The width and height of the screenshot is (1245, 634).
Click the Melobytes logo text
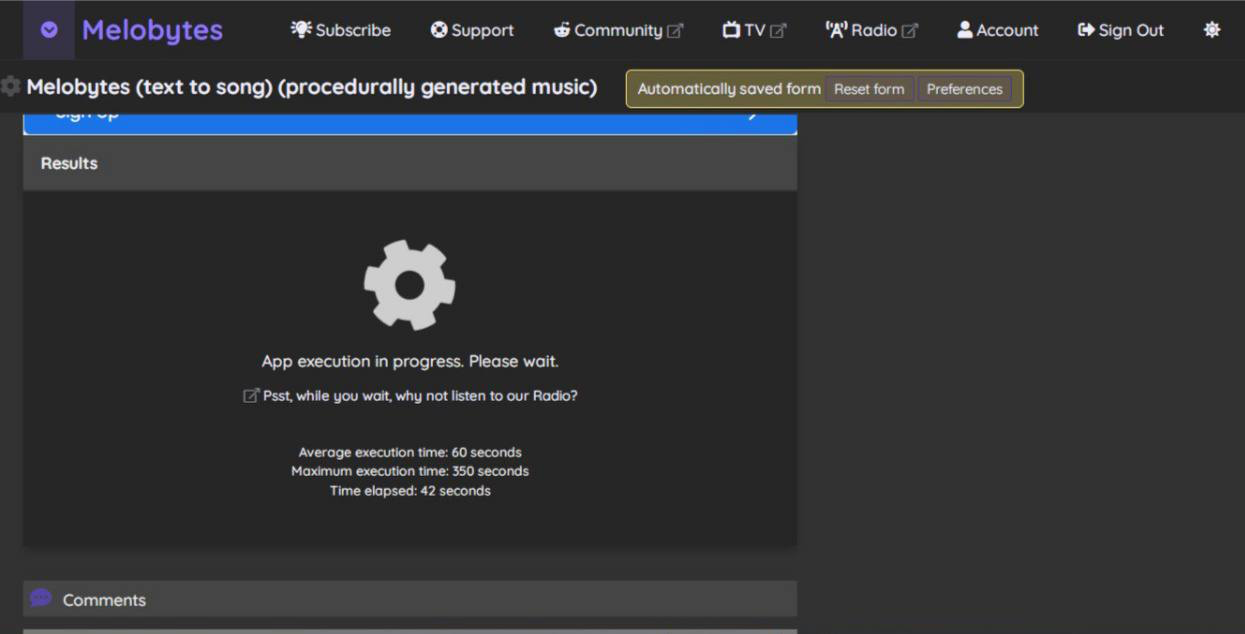coord(152,30)
